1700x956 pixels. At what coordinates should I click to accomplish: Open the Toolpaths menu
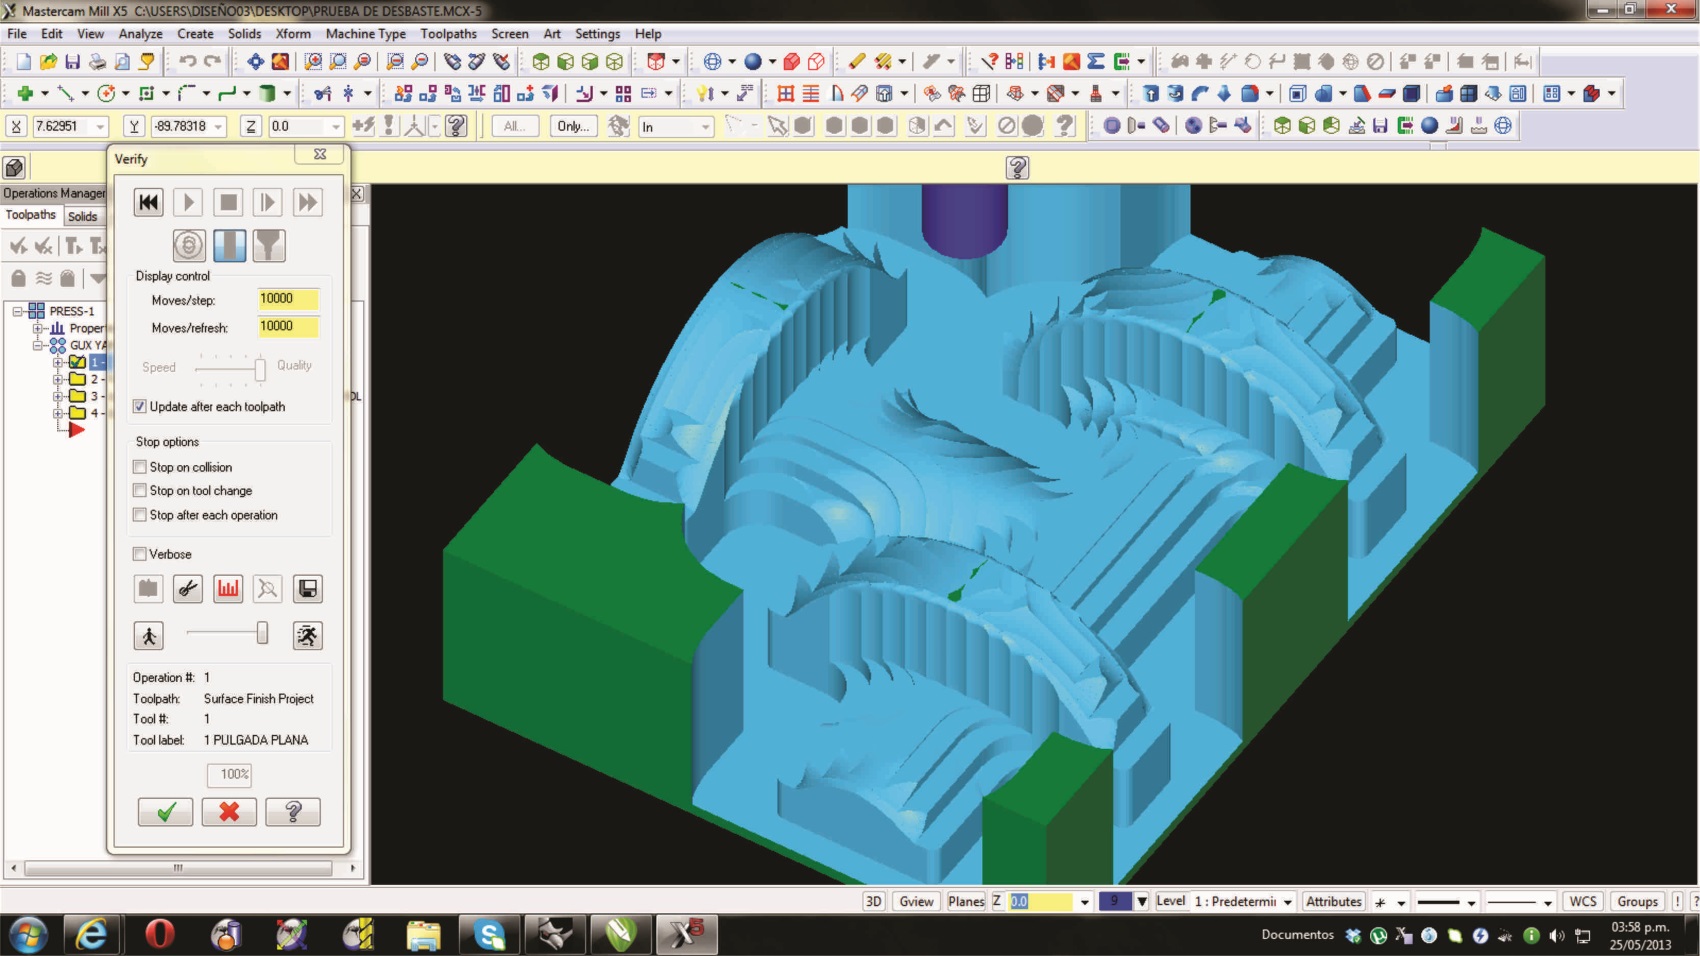point(448,34)
